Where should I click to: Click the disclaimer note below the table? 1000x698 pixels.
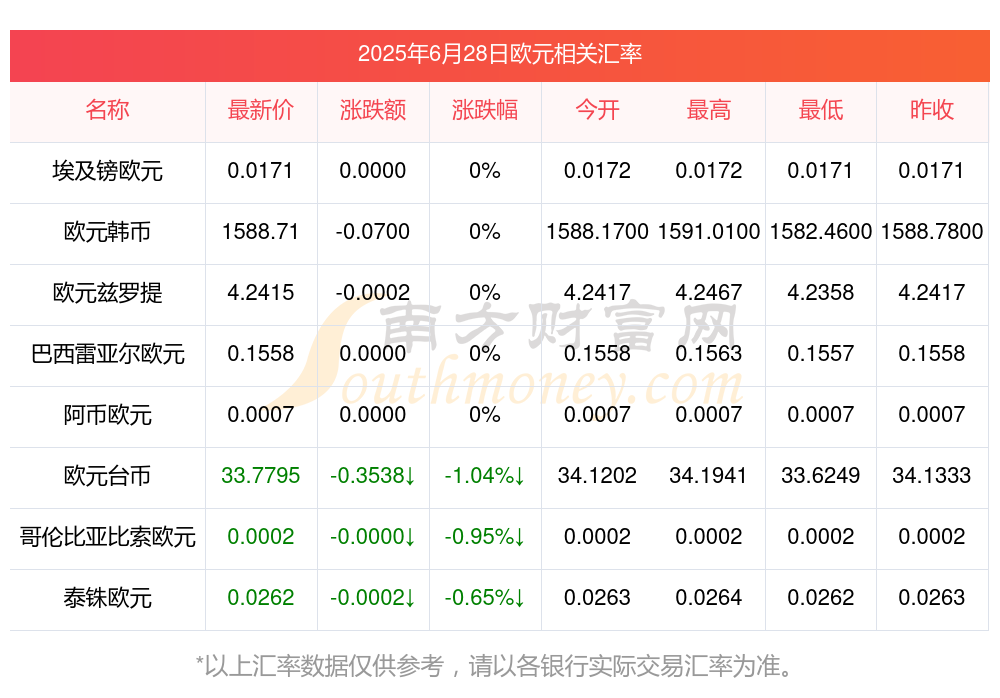coord(496,667)
